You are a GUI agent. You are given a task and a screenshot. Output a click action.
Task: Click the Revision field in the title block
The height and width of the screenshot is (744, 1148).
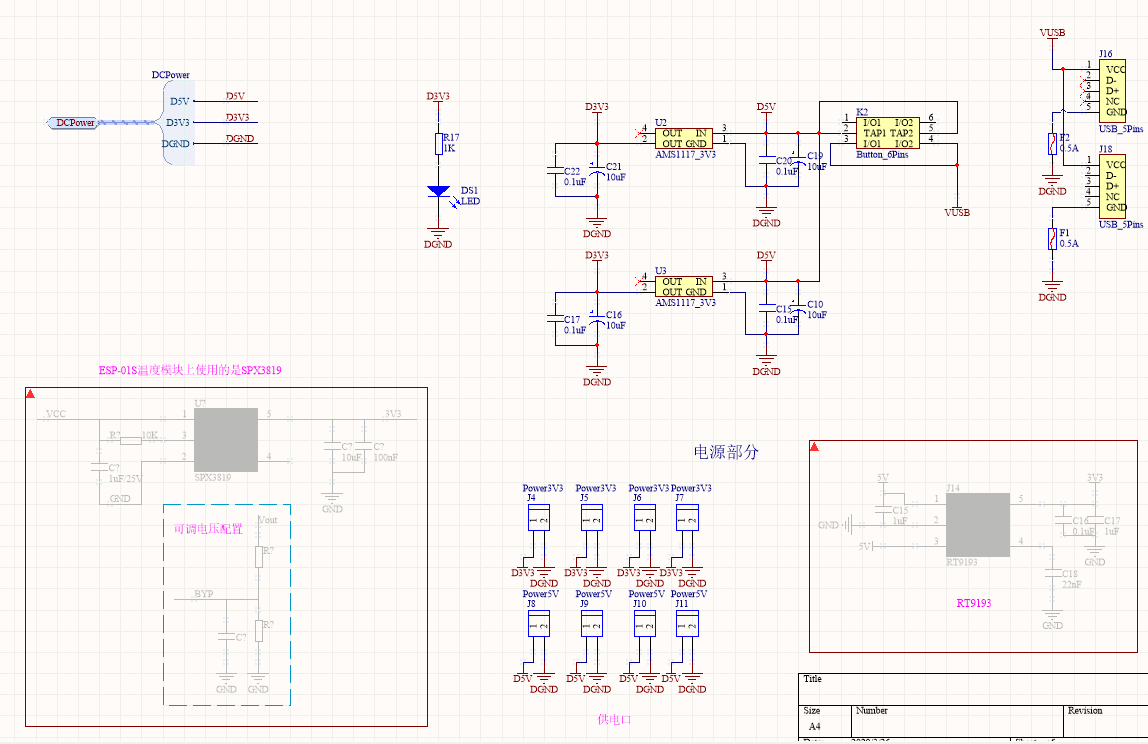pos(1106,721)
